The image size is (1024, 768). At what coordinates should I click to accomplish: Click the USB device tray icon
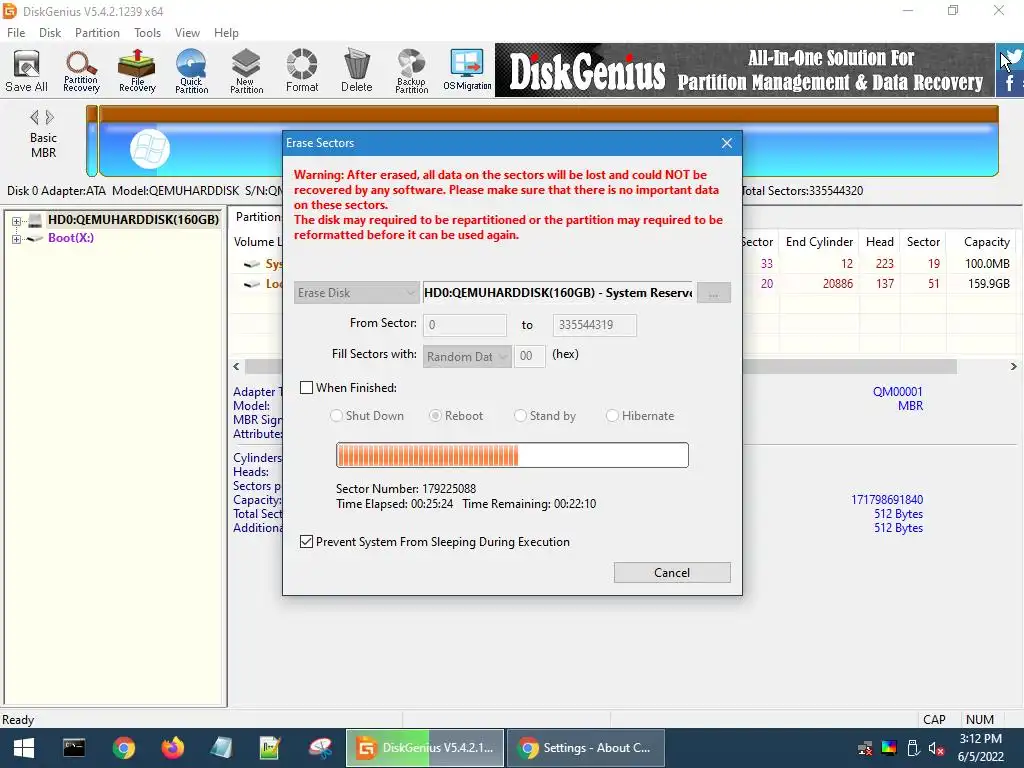[913, 748]
